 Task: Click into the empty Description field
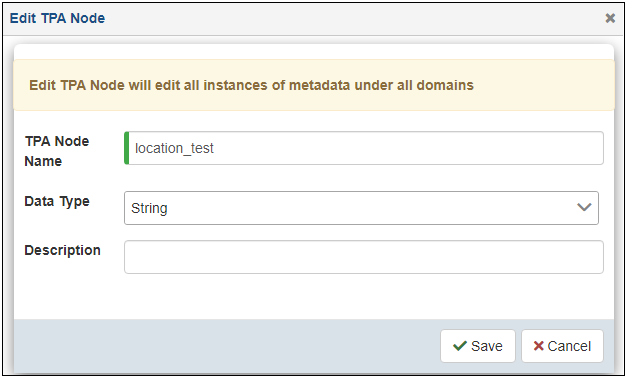[x=364, y=257]
